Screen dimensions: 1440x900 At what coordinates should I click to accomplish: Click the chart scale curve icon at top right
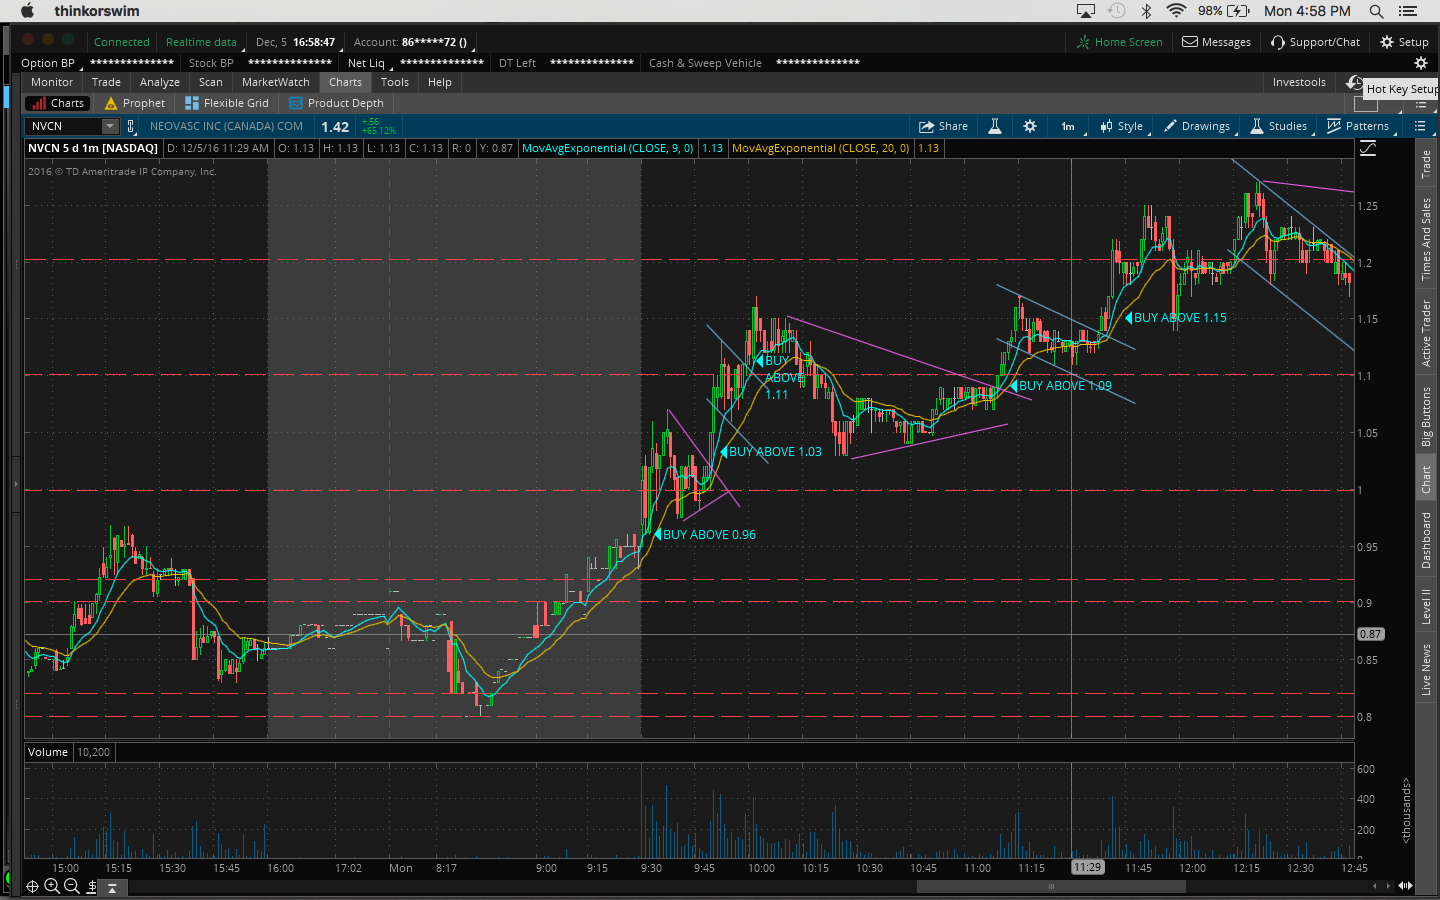coord(1368,148)
